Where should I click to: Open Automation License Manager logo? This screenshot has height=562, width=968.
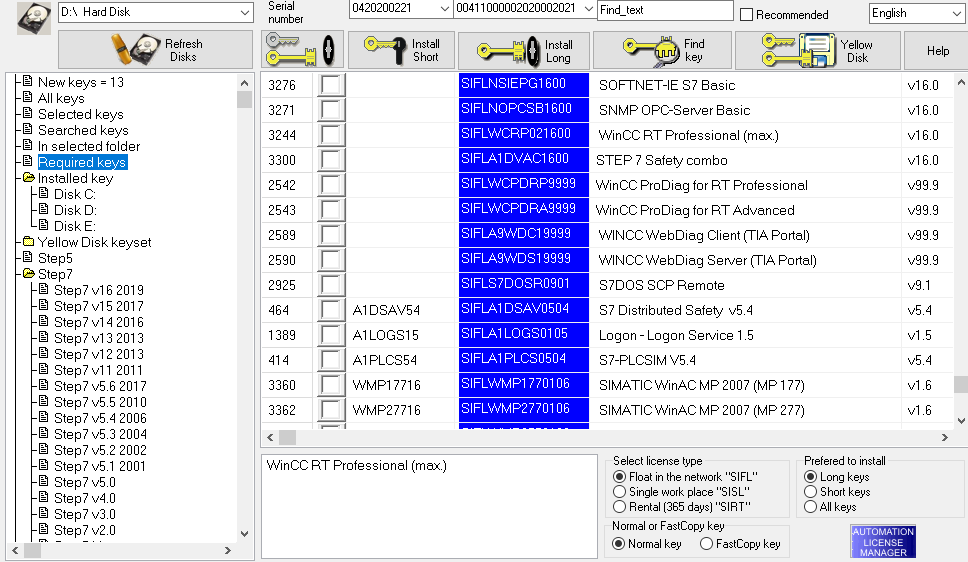(883, 542)
